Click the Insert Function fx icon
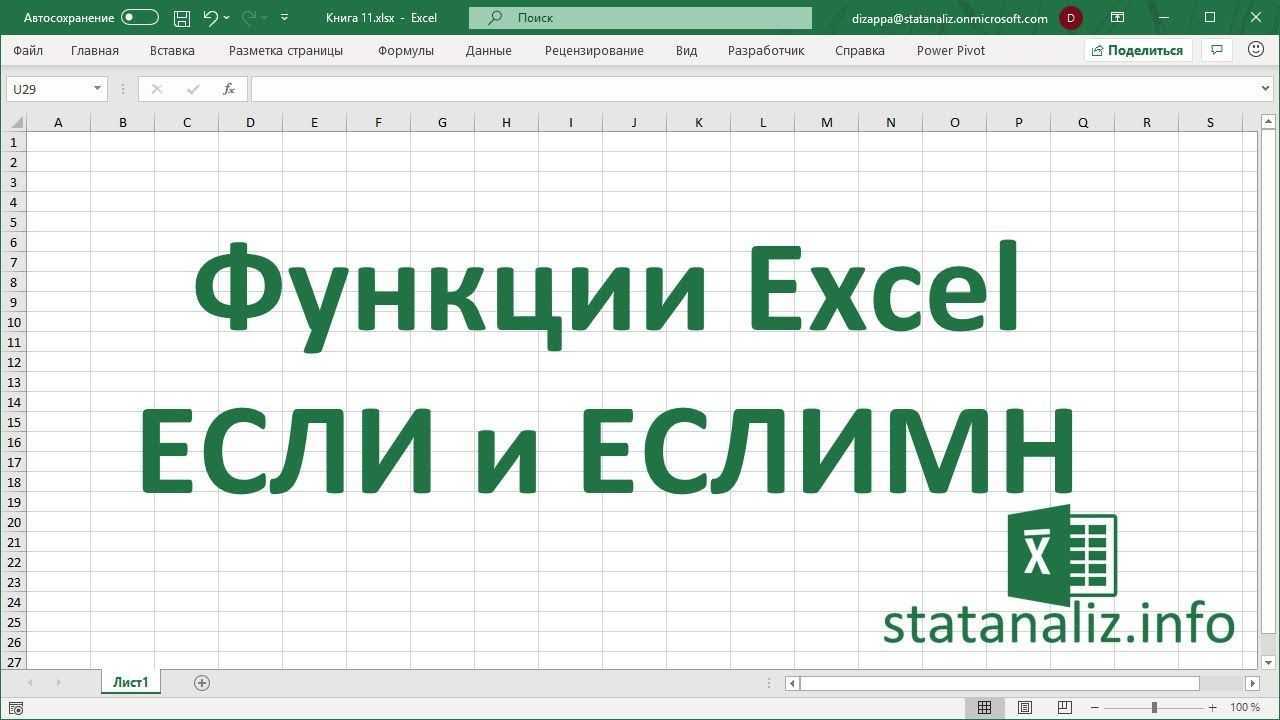The height and width of the screenshot is (720, 1280). (x=228, y=89)
